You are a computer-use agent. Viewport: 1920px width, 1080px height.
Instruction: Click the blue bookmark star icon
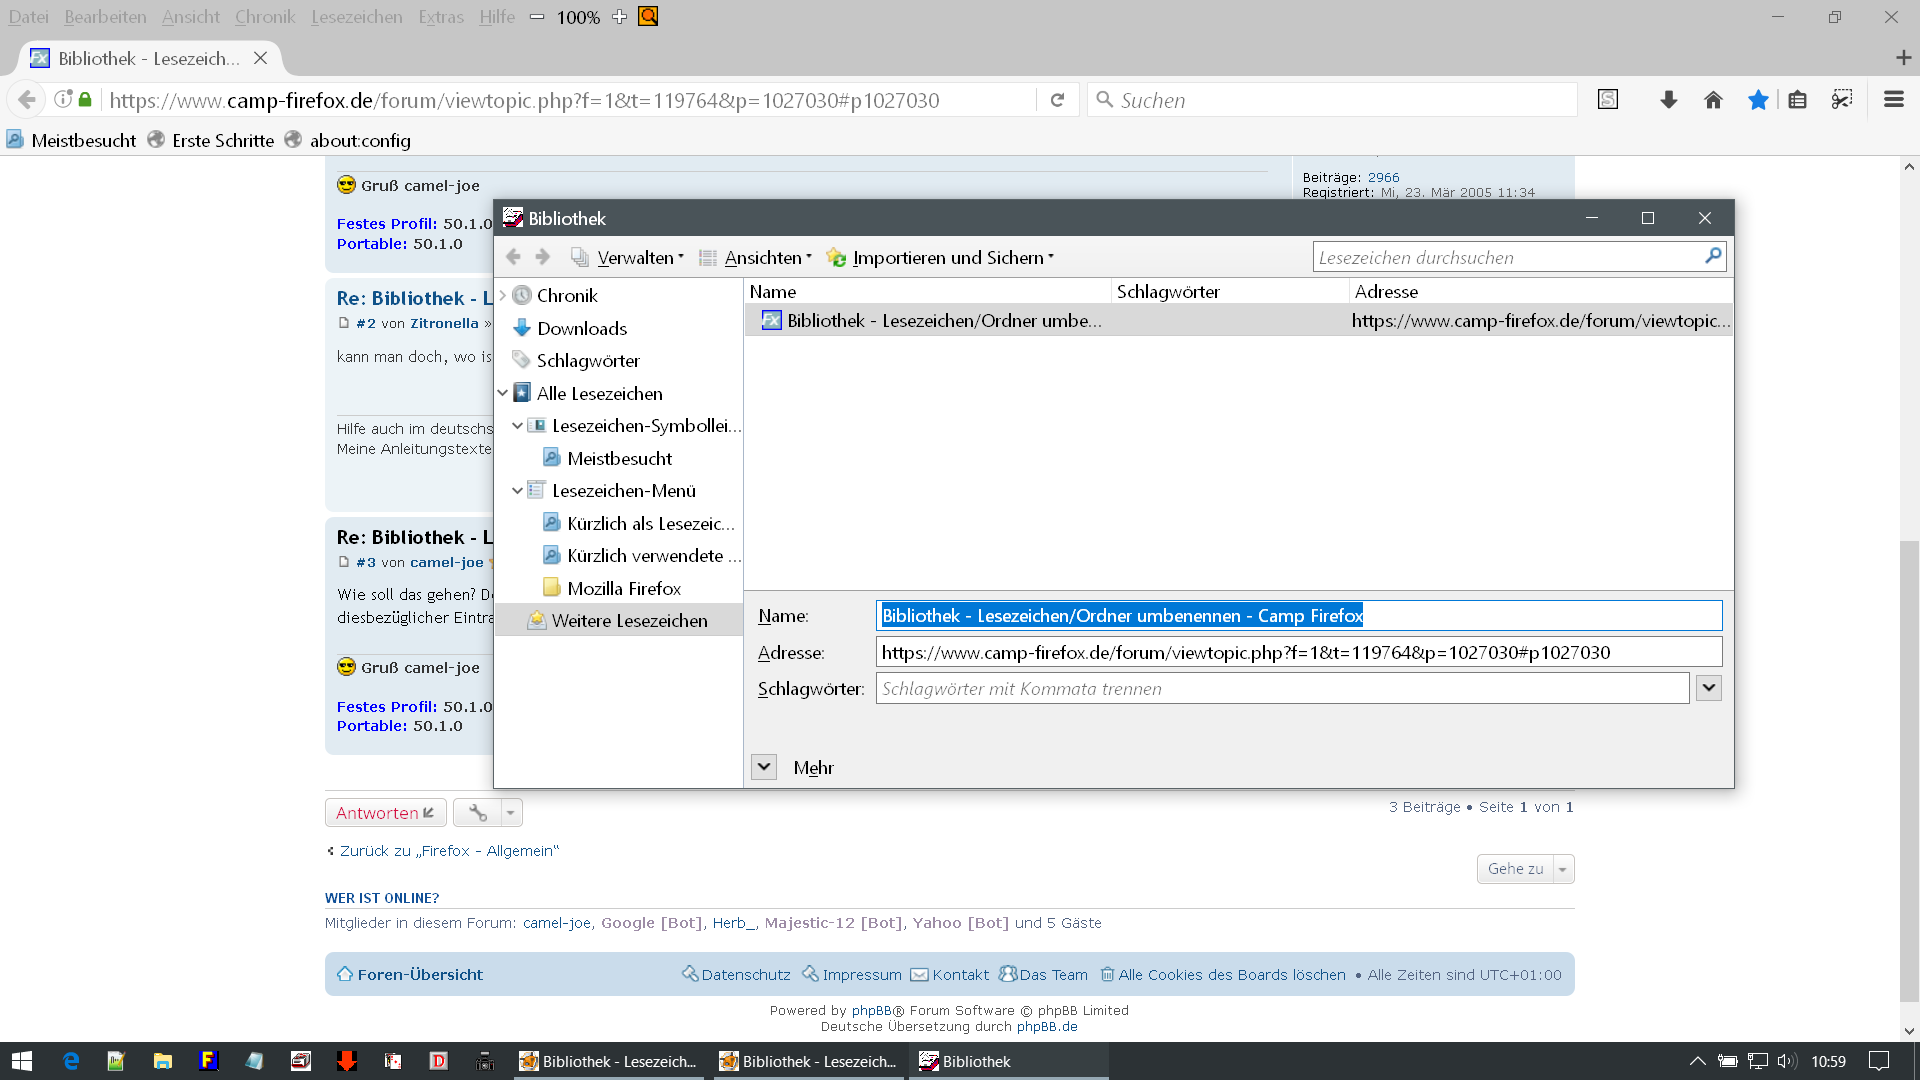pyautogui.click(x=1758, y=100)
